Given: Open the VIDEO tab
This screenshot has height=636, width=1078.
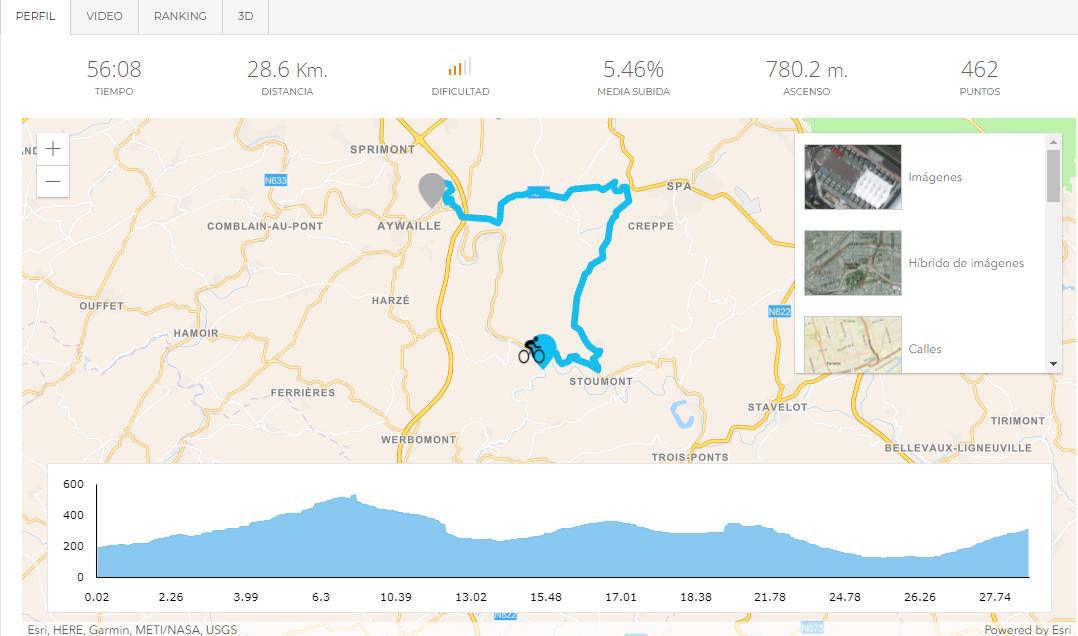Looking at the screenshot, I should pyautogui.click(x=104, y=17).
